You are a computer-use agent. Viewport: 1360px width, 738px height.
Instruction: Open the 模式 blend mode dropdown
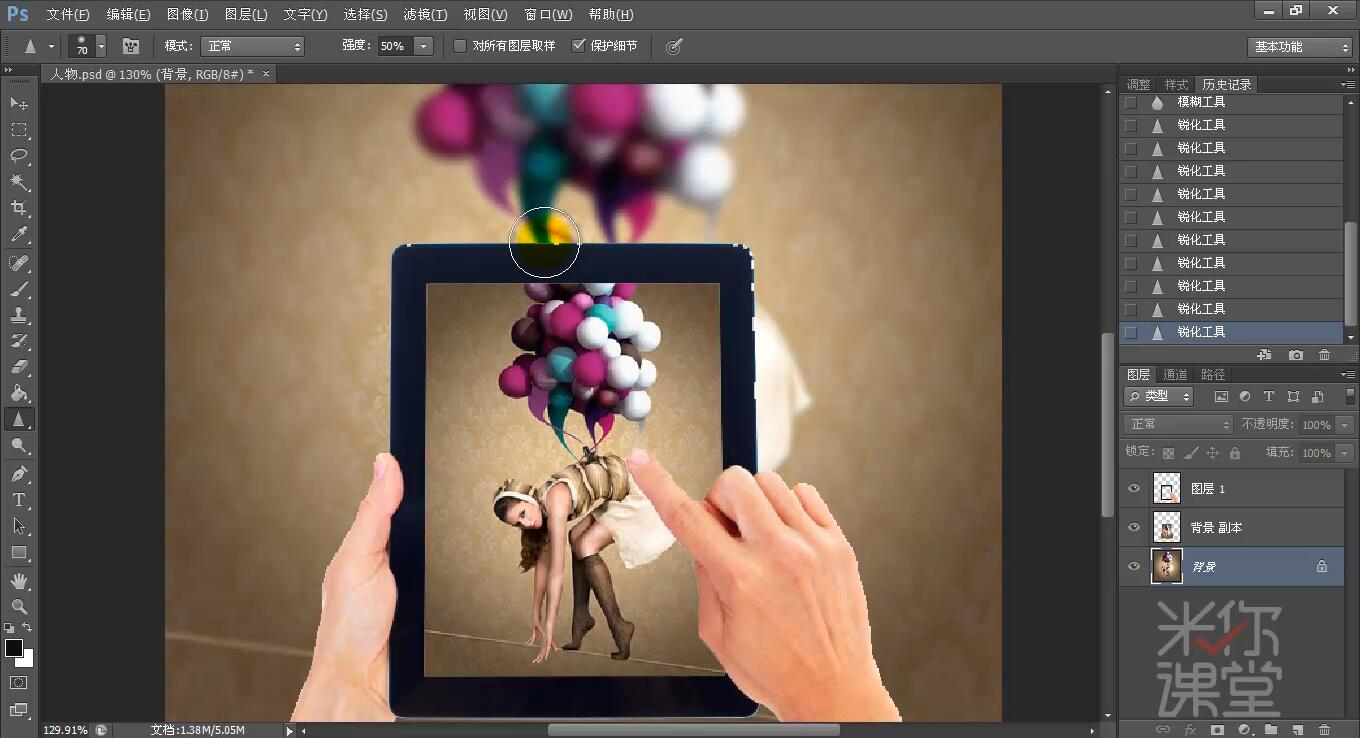(x=252, y=46)
